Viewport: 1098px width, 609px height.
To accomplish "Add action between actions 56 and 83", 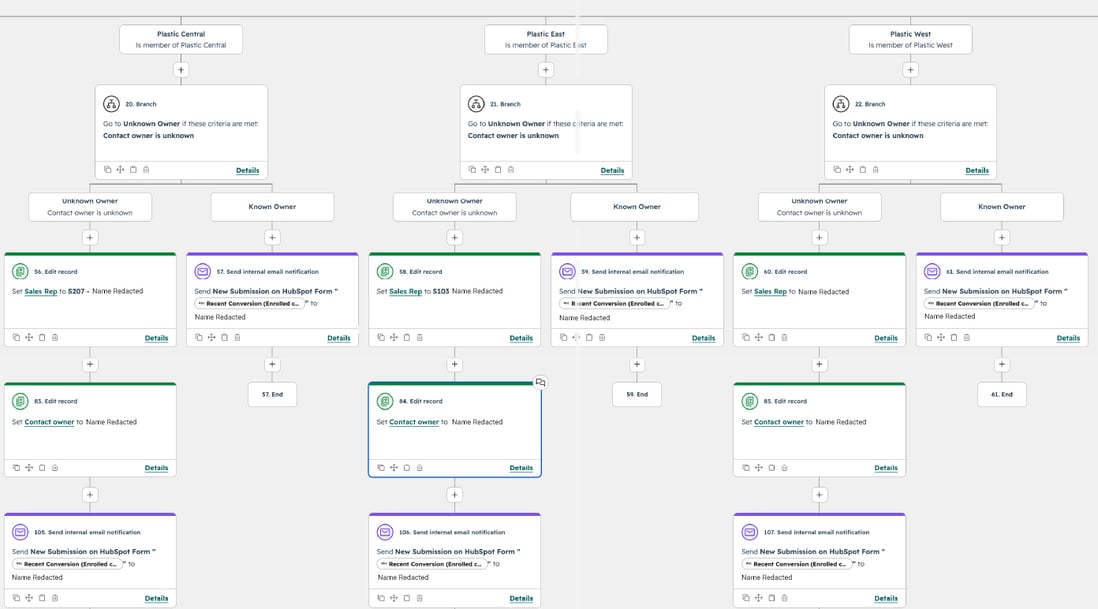I will [90, 365].
